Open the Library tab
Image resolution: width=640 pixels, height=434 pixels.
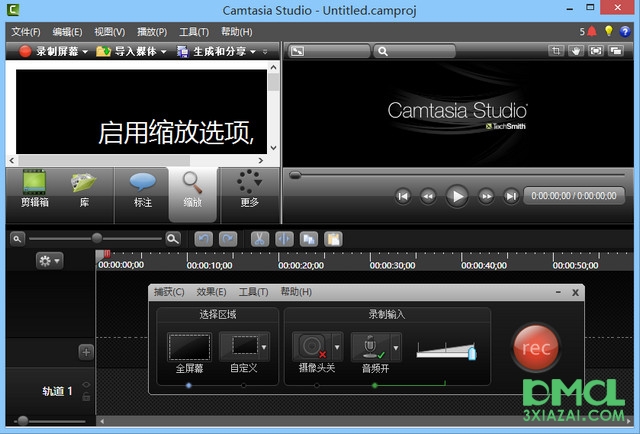pyautogui.click(x=84, y=189)
